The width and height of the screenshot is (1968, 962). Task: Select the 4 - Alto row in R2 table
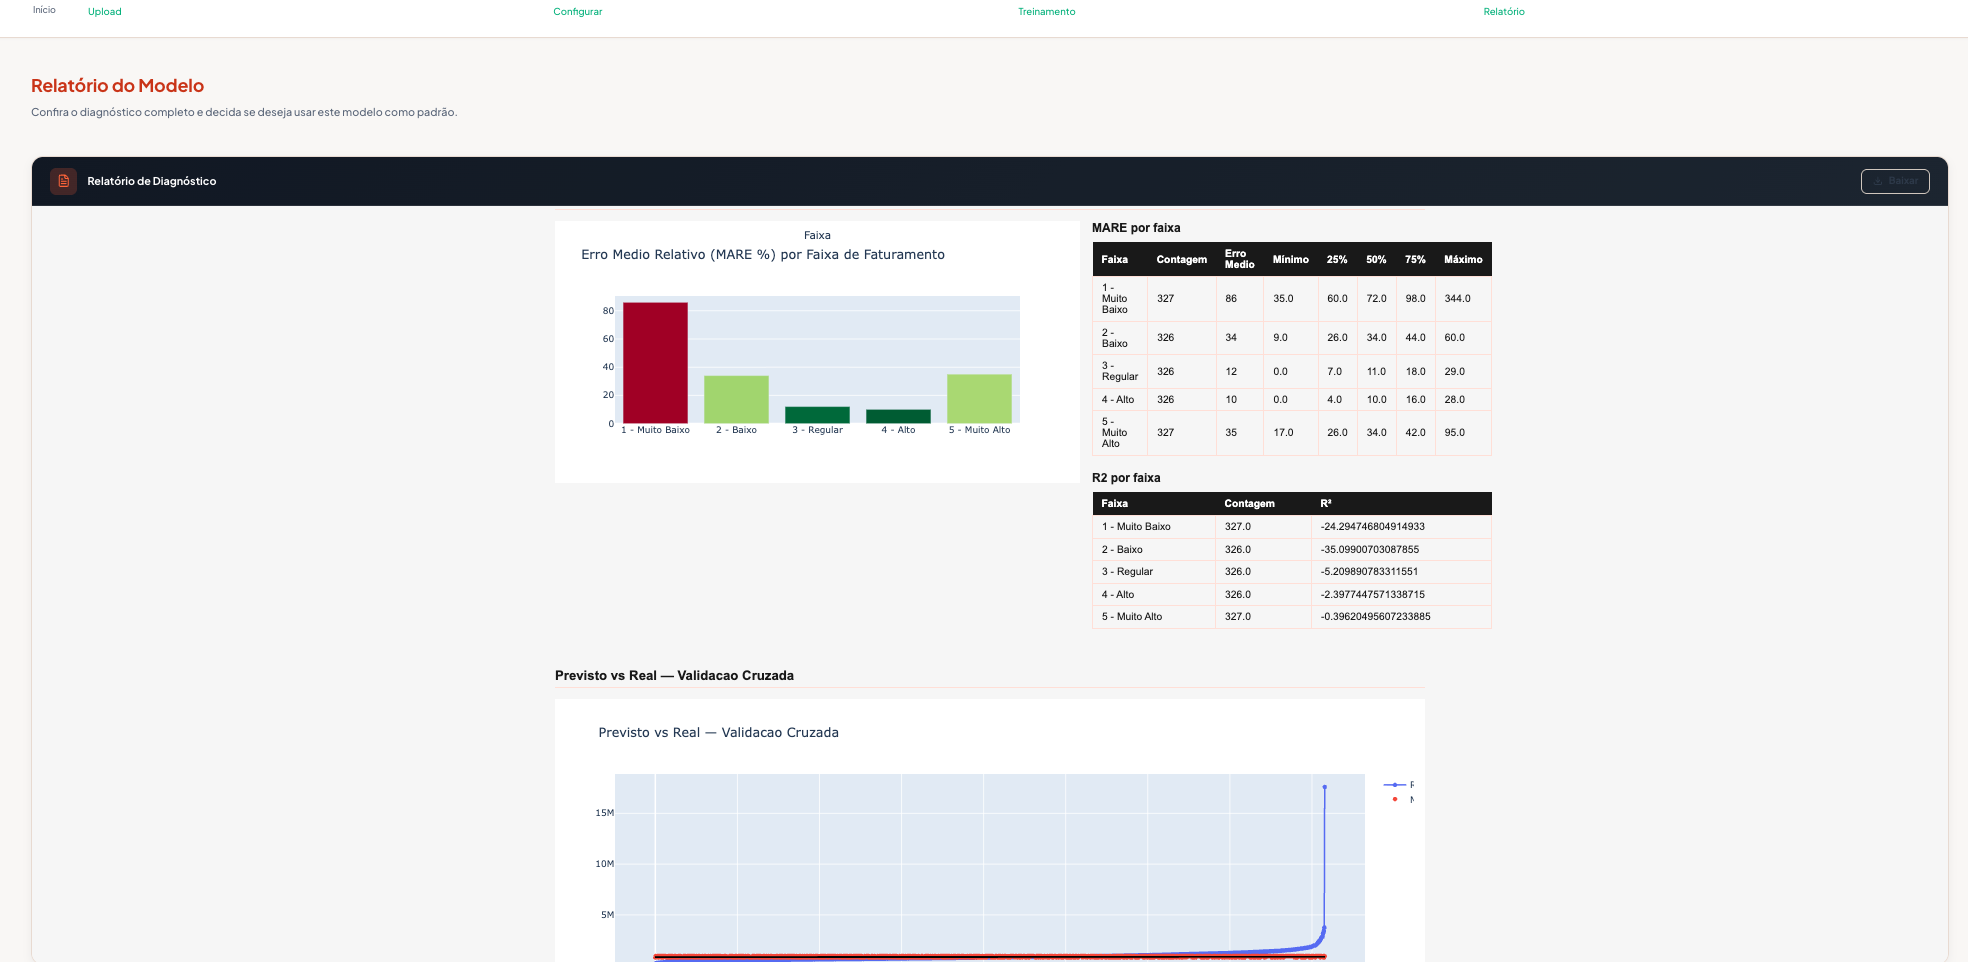(x=1291, y=594)
